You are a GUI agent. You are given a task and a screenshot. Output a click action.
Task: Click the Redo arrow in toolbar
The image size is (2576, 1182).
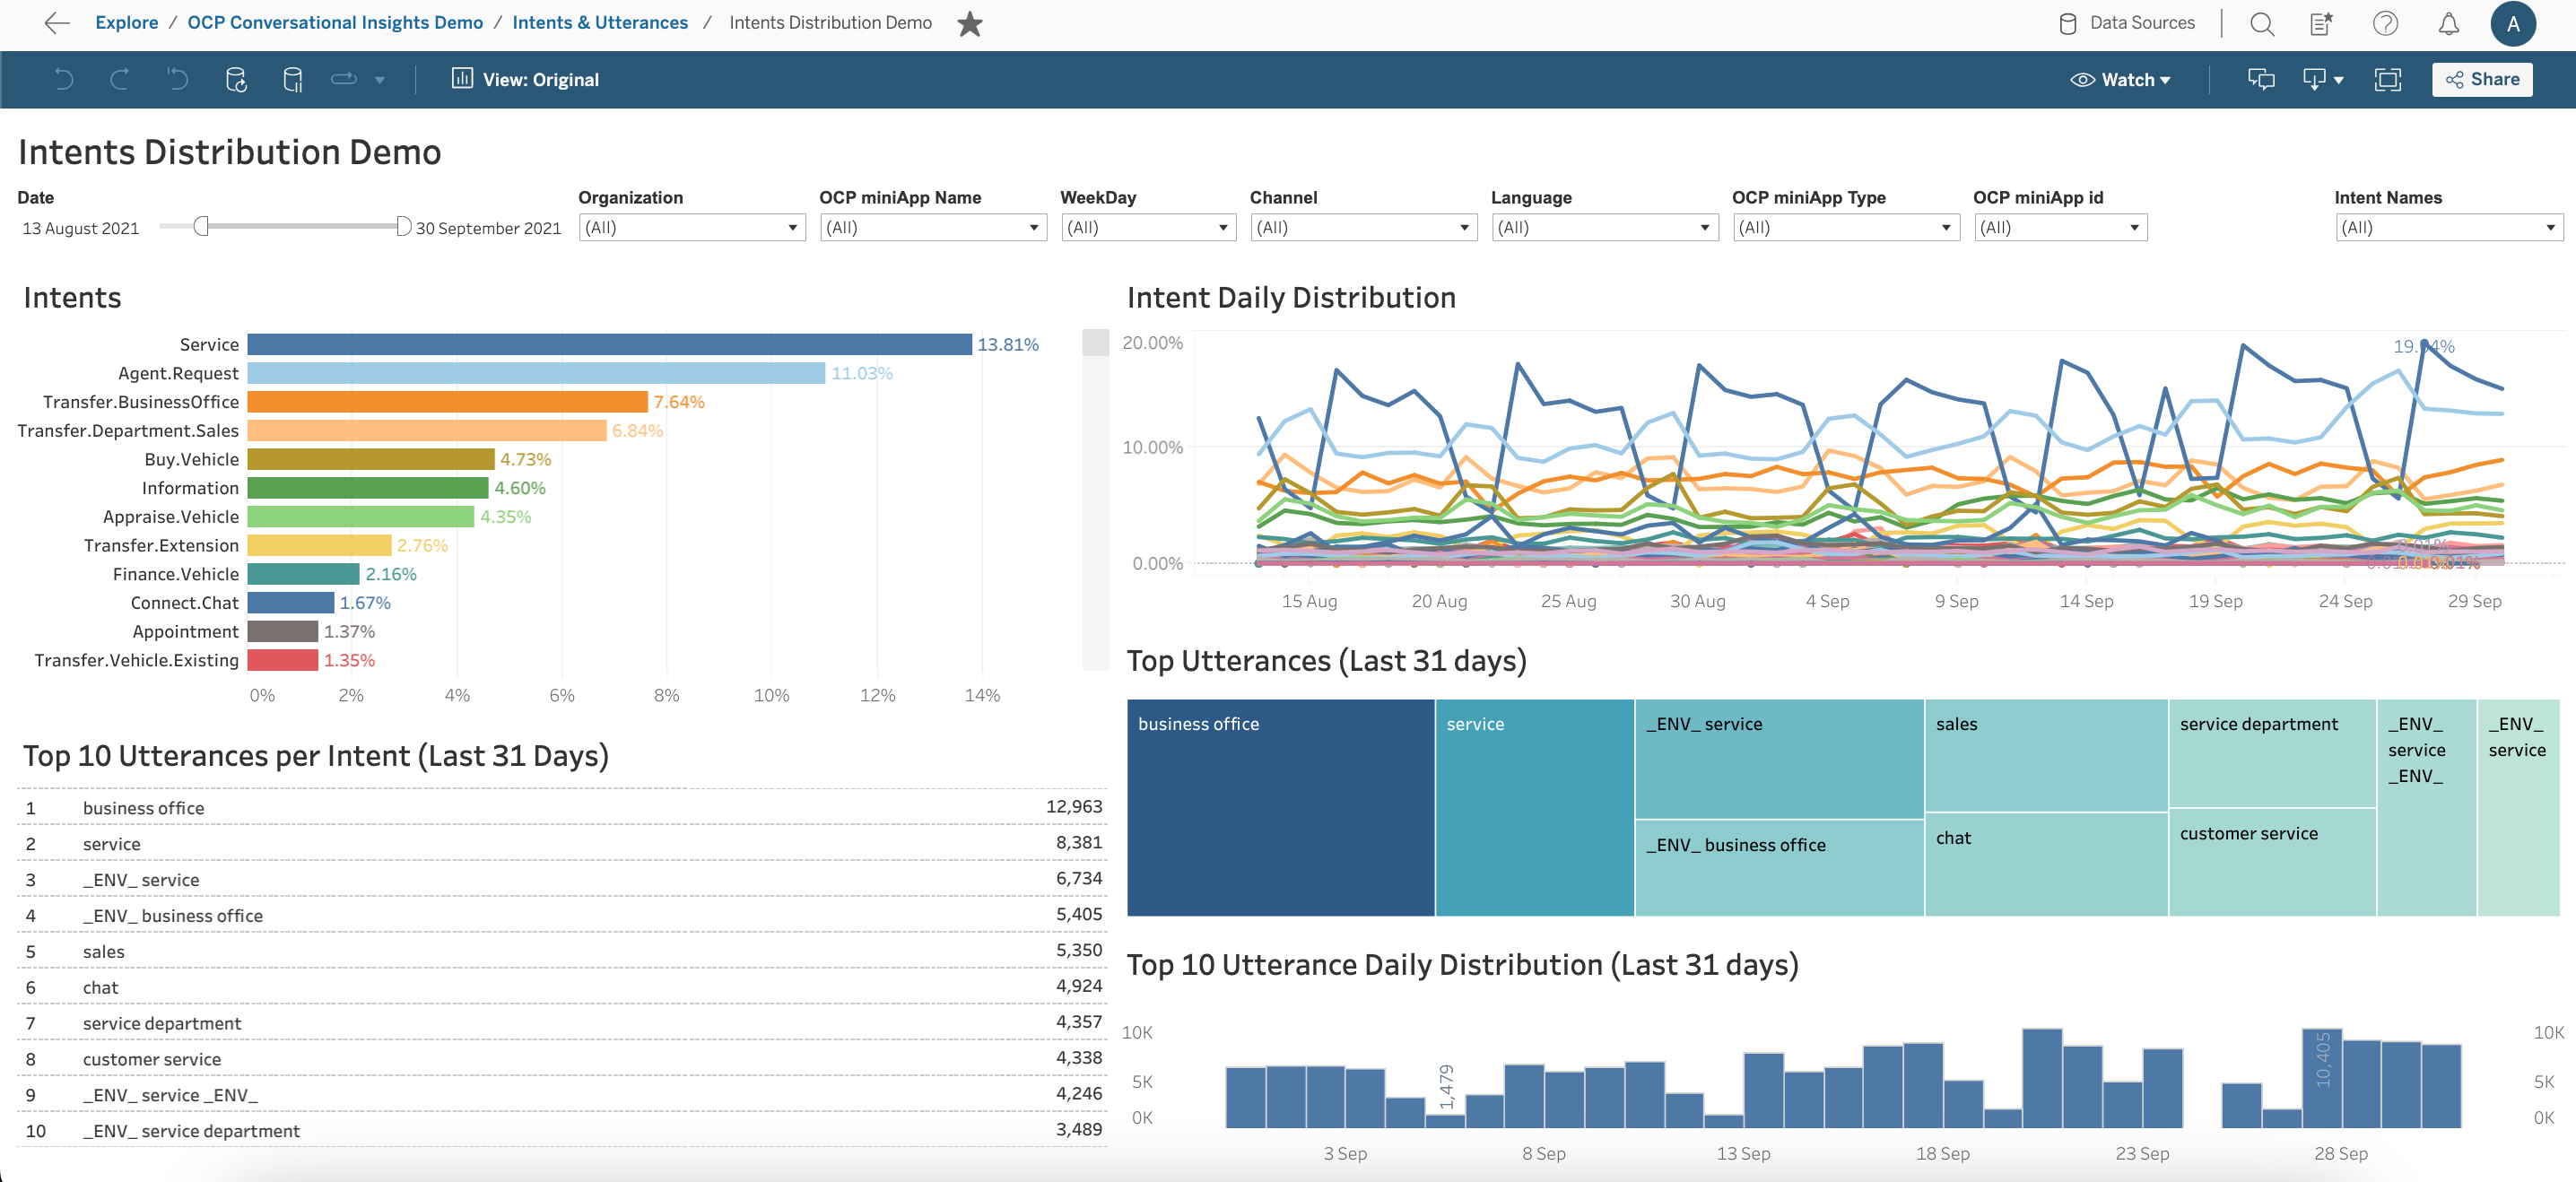(120, 79)
